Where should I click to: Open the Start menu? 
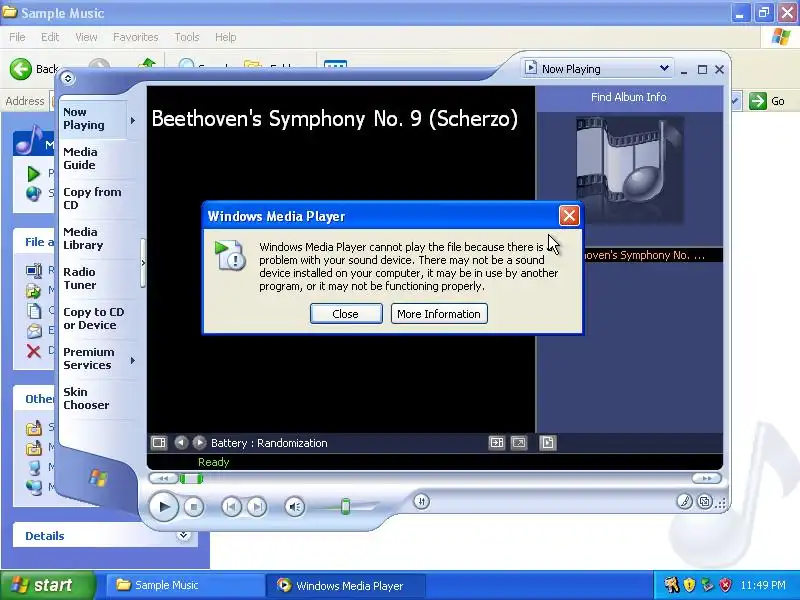coord(48,585)
